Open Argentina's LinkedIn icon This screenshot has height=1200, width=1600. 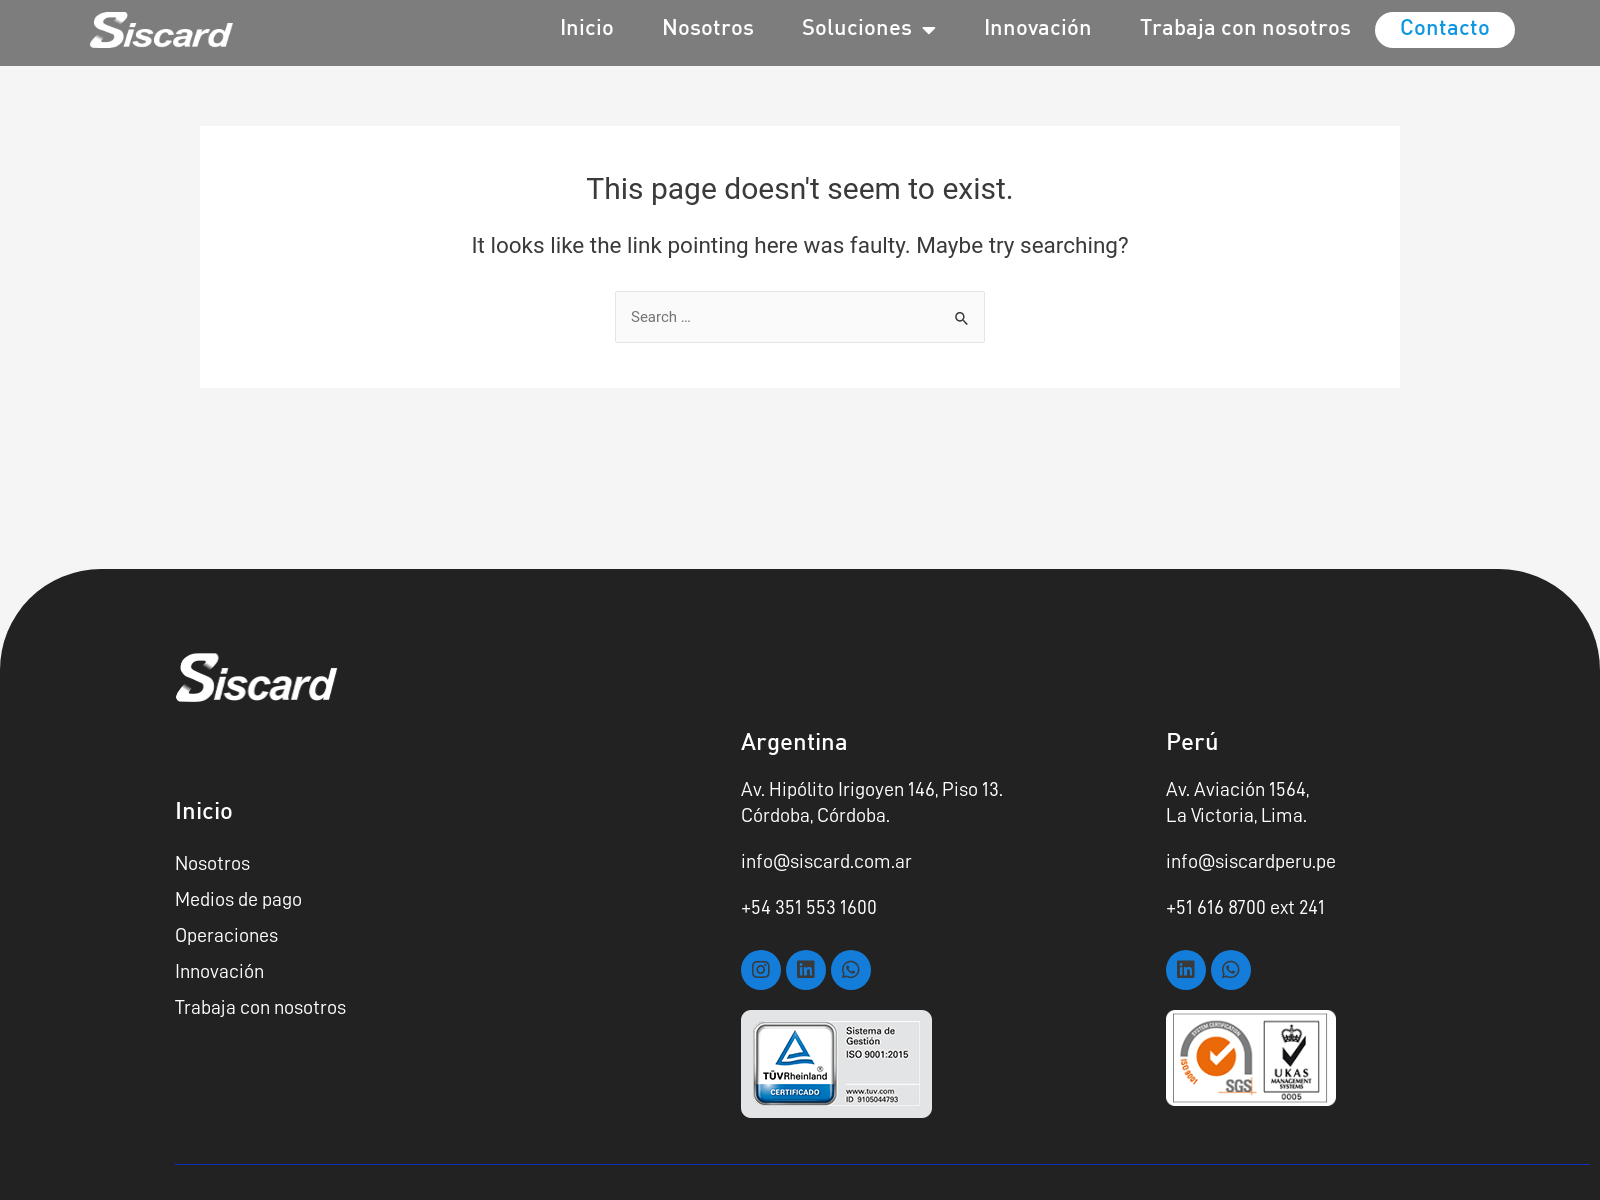point(806,970)
